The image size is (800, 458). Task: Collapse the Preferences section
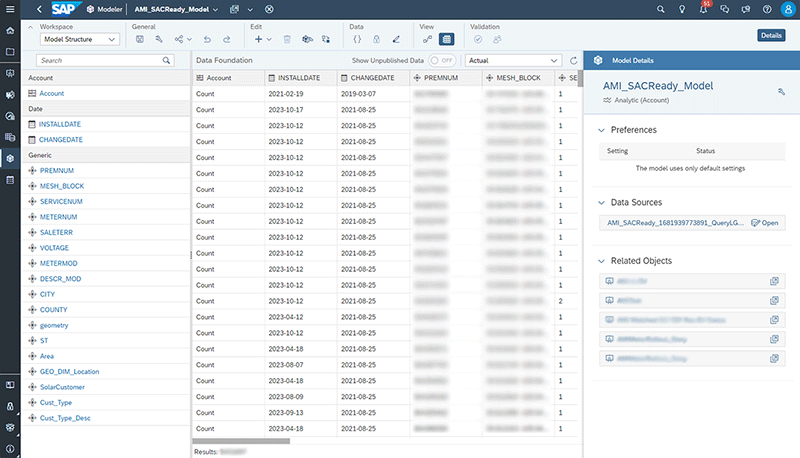(600, 130)
